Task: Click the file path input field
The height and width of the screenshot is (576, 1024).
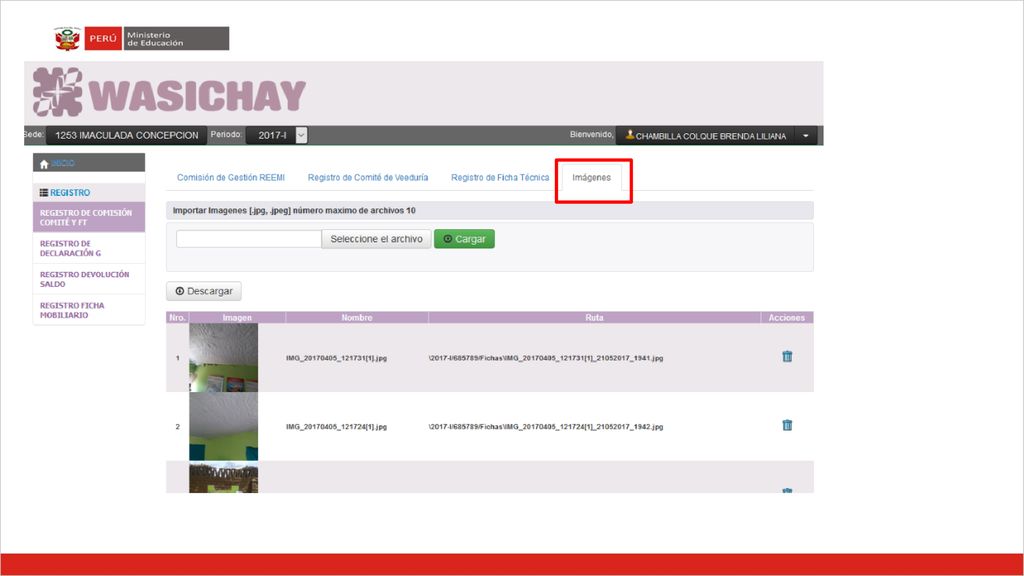Action: point(249,239)
